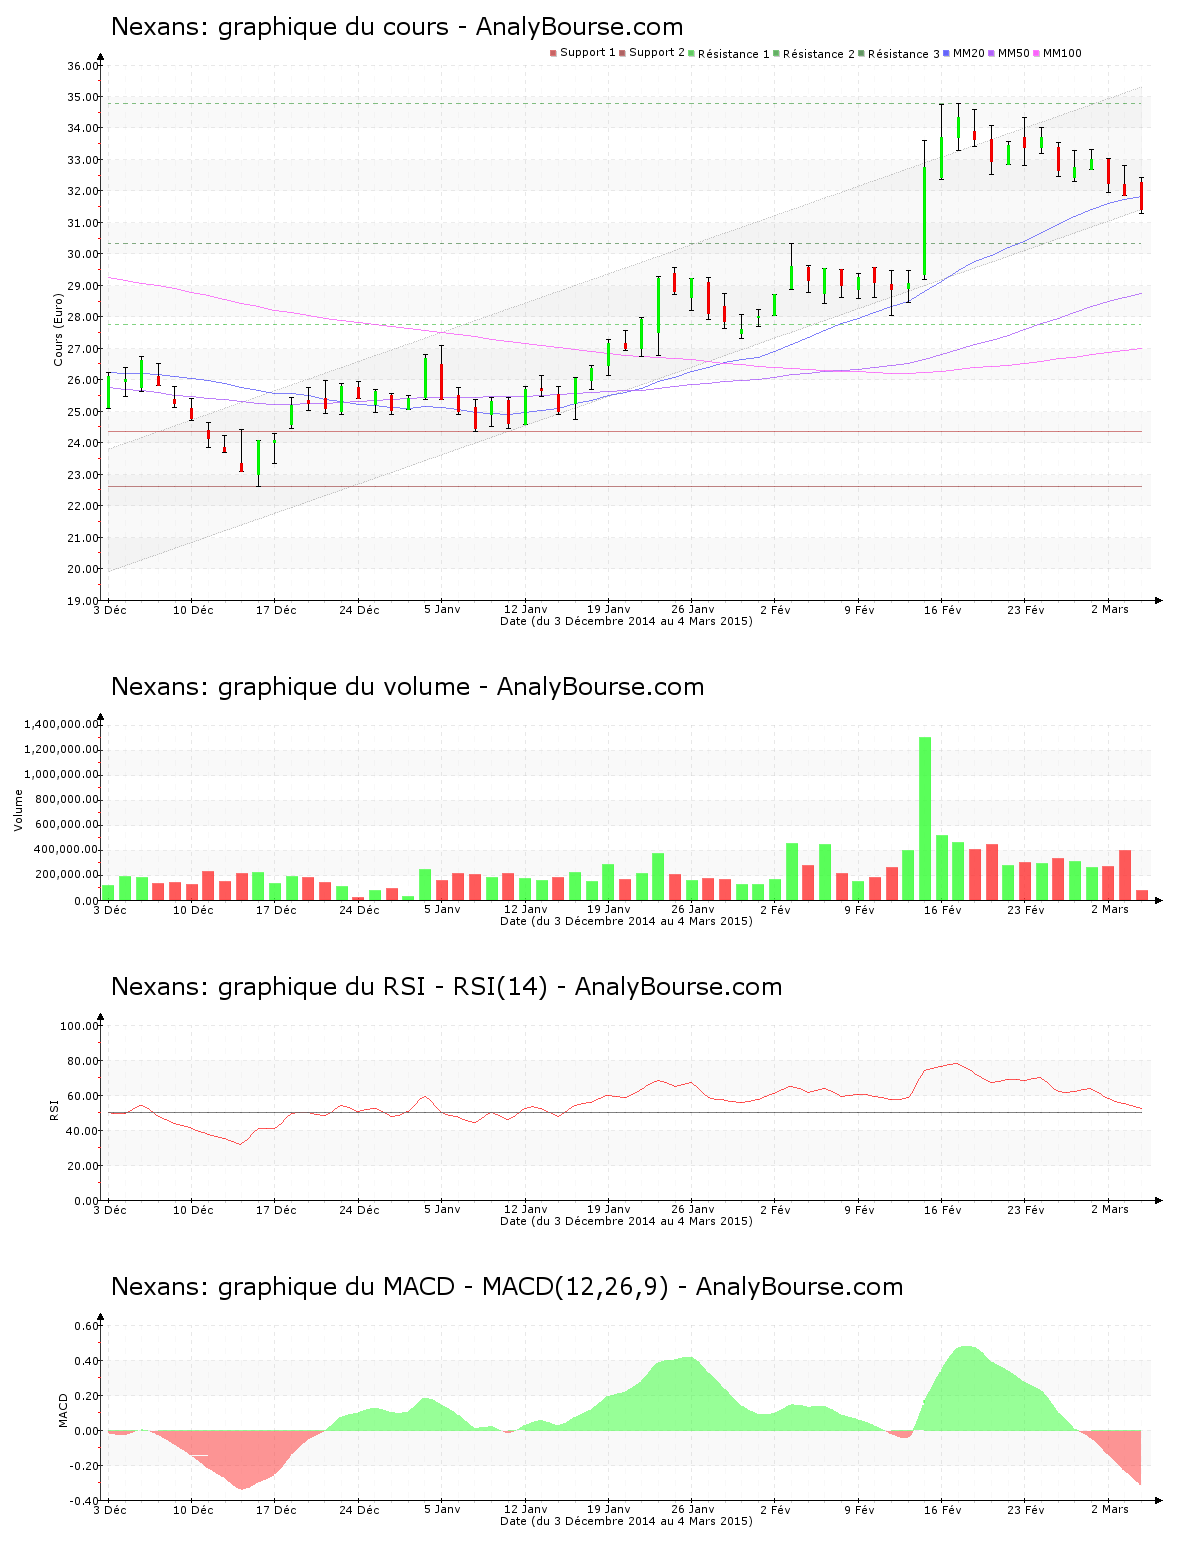
Task: Click the Résistance 1 legend color square
Action: point(691,53)
